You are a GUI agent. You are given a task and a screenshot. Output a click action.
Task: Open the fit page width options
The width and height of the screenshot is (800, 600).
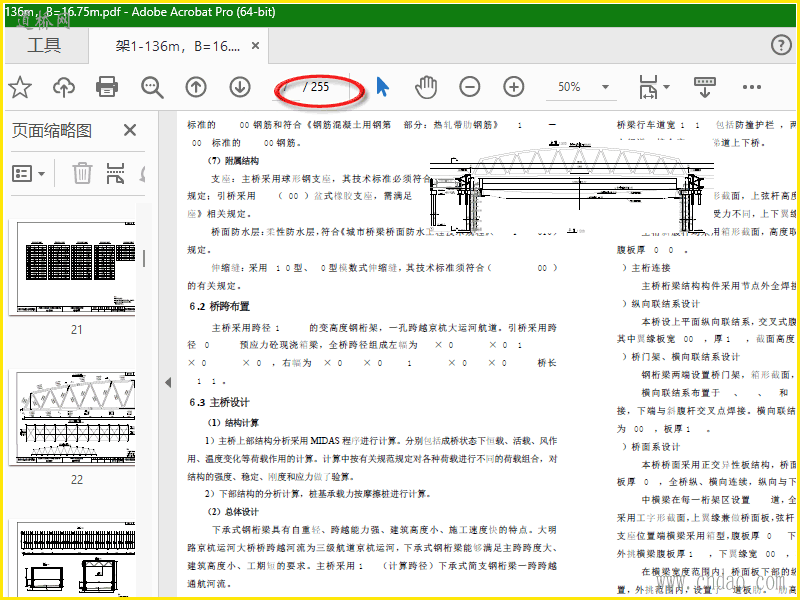tap(654, 87)
